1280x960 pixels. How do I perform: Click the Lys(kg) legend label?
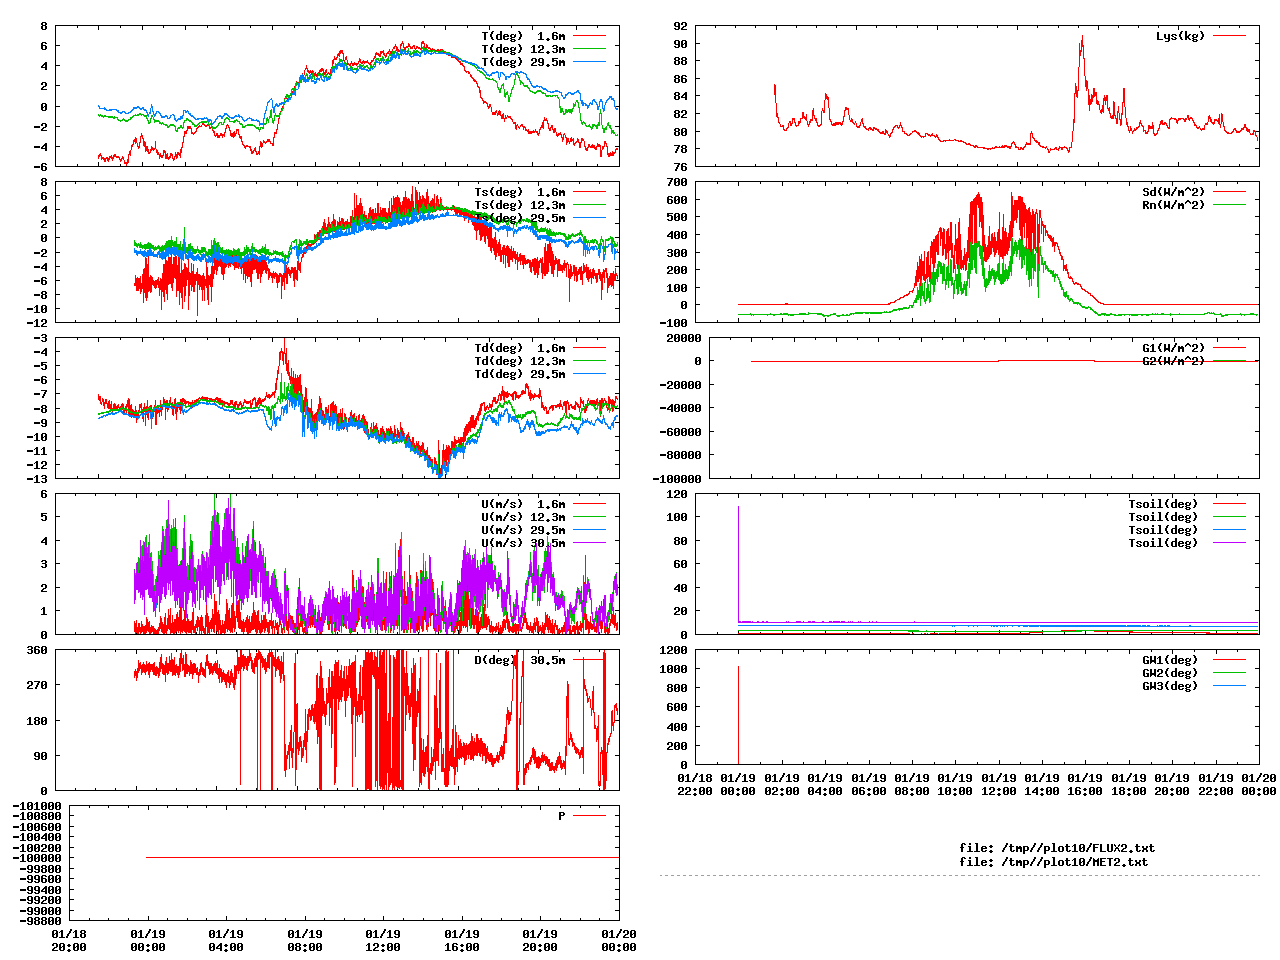pos(1181,36)
